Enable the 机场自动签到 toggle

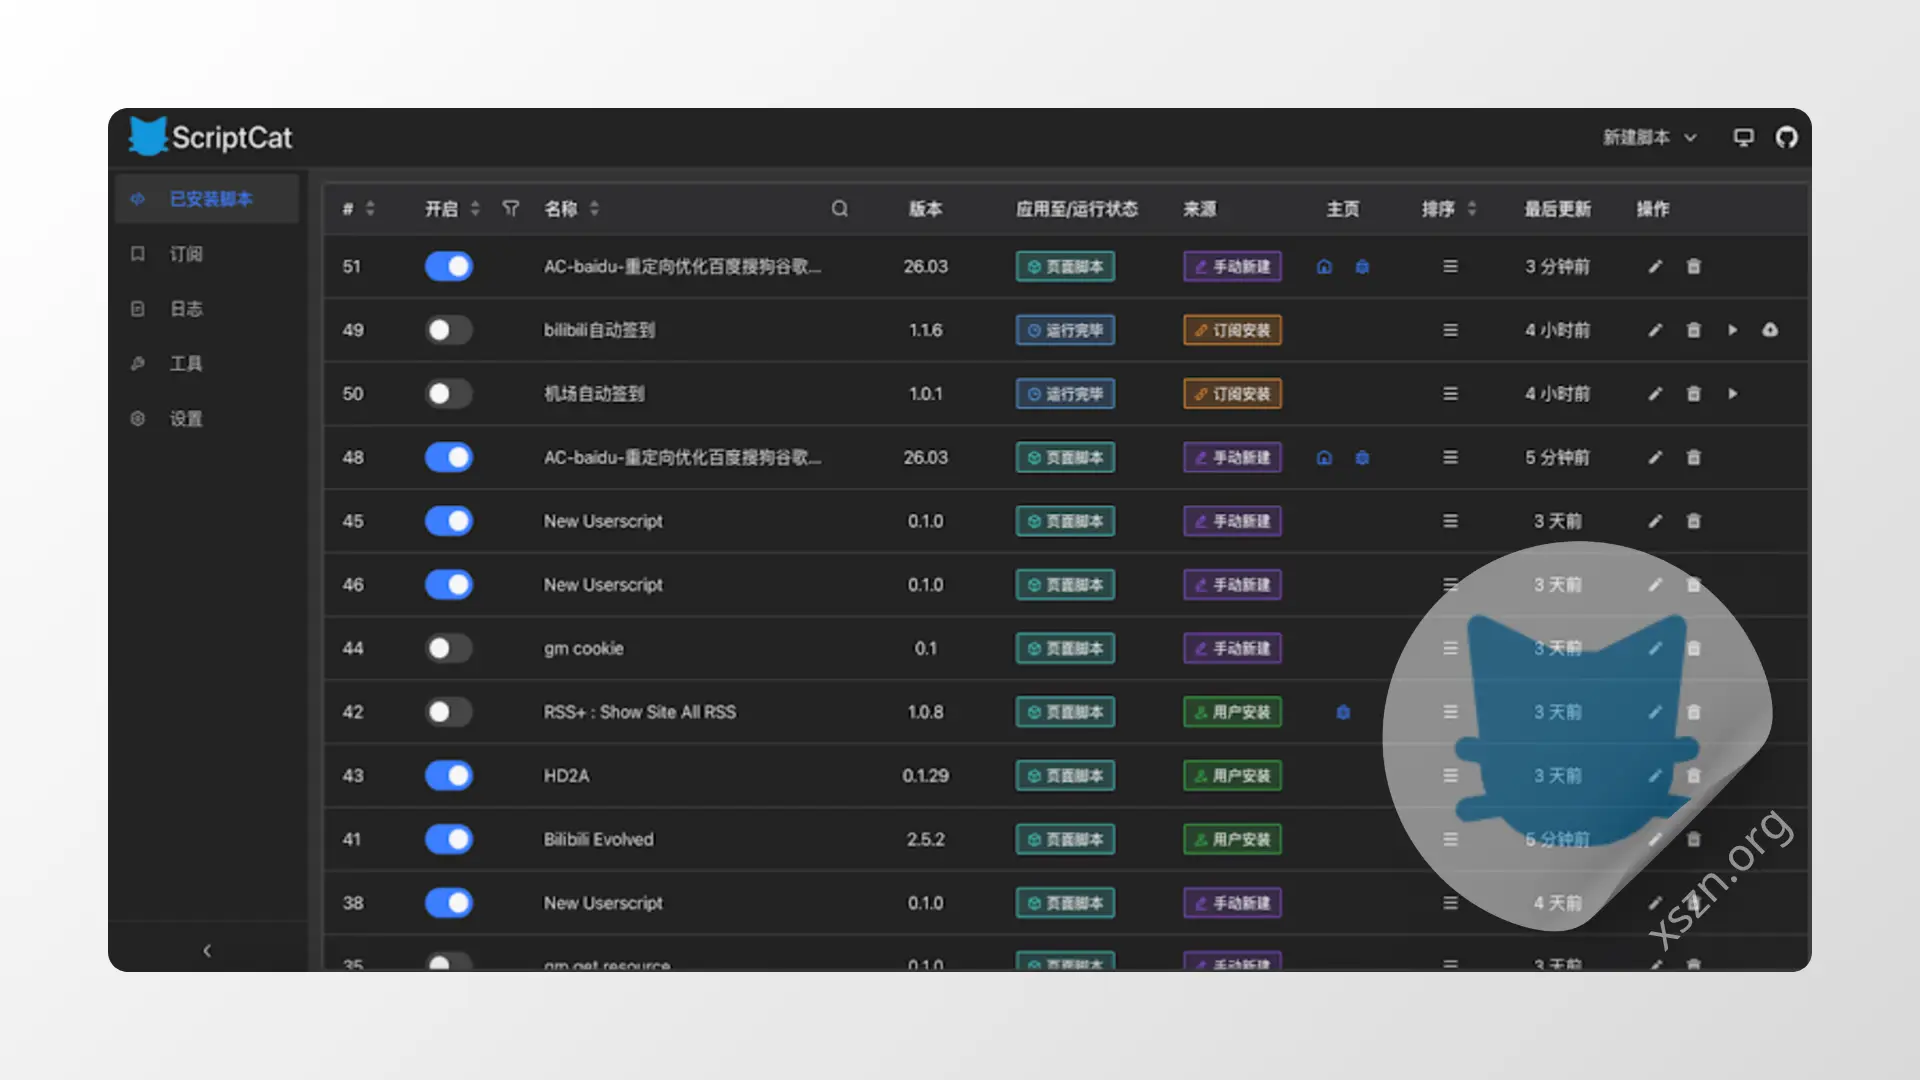(448, 394)
